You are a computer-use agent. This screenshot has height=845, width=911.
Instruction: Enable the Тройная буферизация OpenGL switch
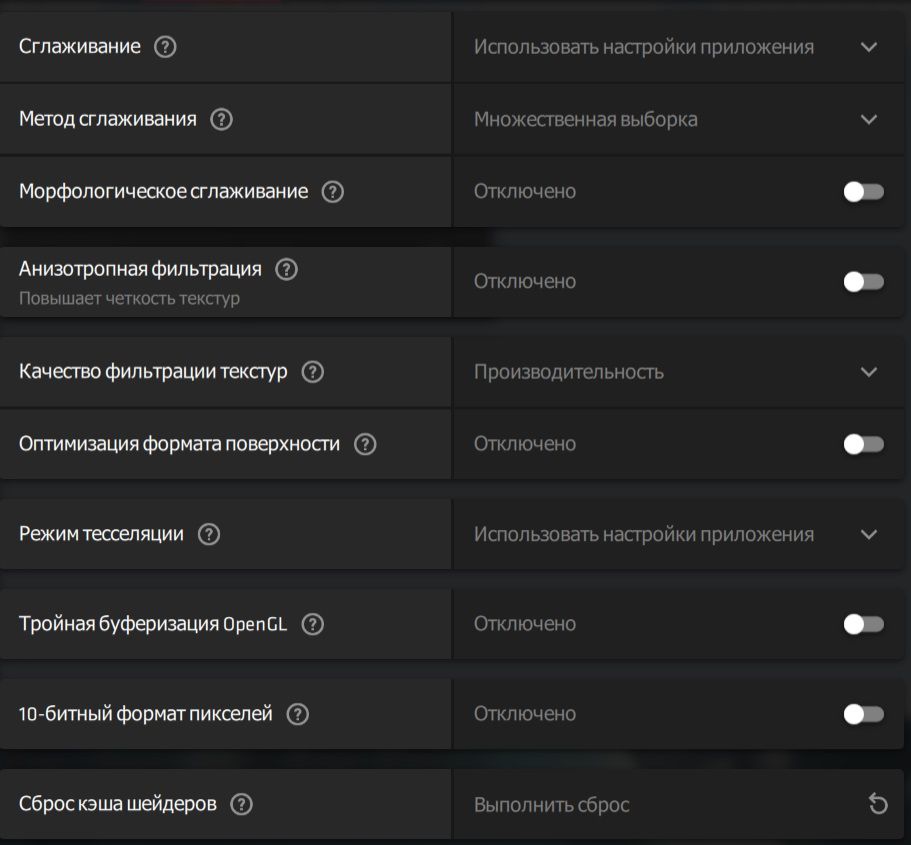tap(863, 624)
